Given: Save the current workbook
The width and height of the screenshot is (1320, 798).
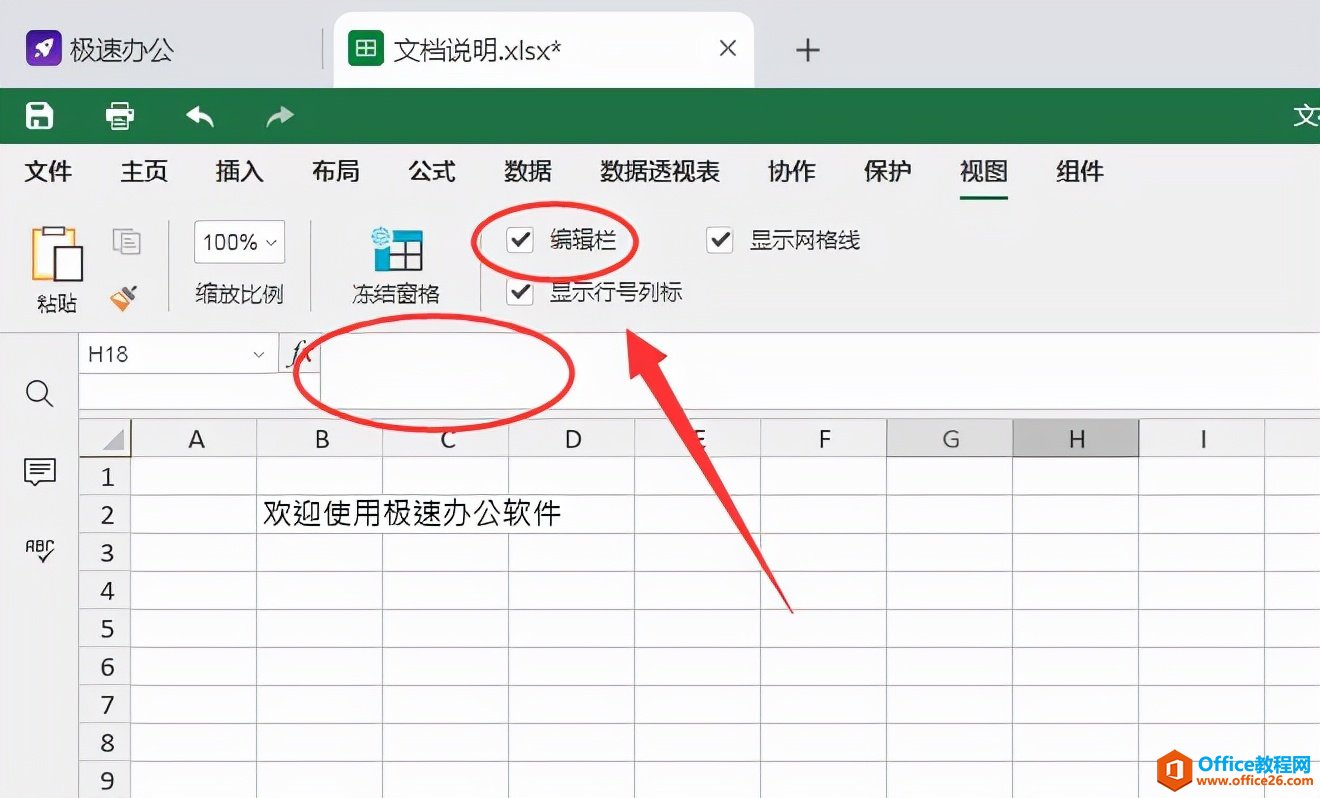Looking at the screenshot, I should [x=38, y=115].
